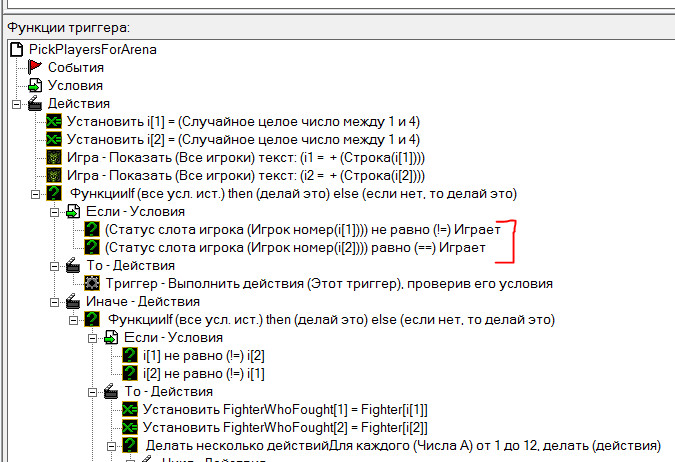Collapse the Делать несколько действий loop node
This screenshot has width=675, height=462.
[111, 446]
